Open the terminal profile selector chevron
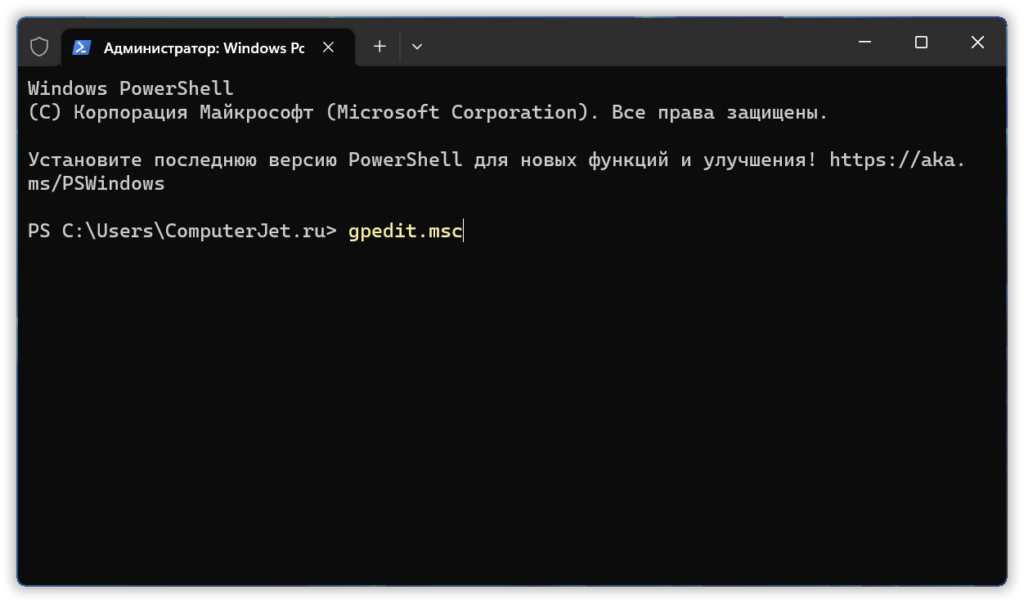This screenshot has height=603, width=1024. (x=417, y=46)
